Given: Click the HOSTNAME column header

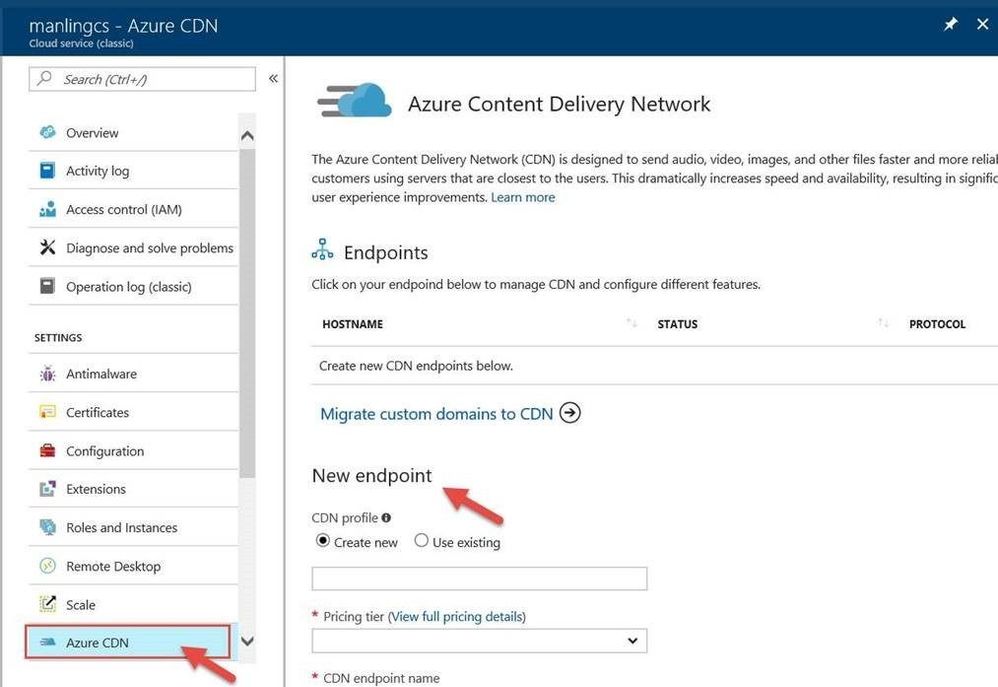Looking at the screenshot, I should [x=353, y=324].
